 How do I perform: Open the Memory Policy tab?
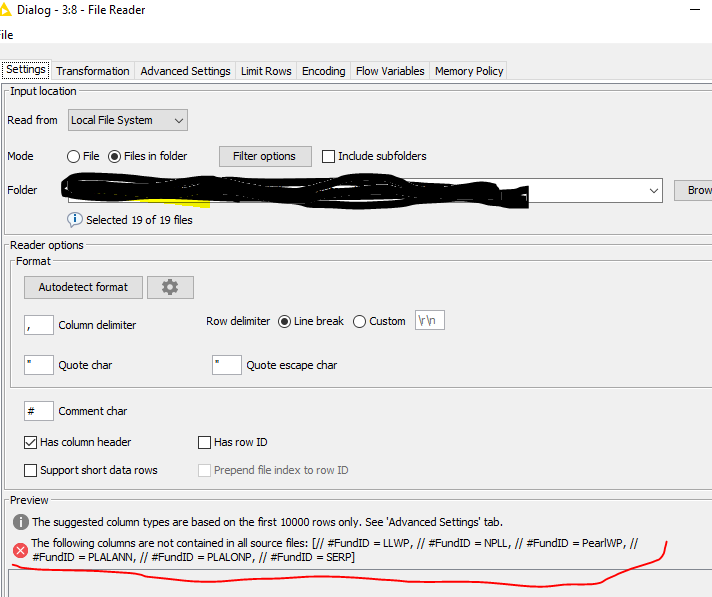tap(469, 71)
